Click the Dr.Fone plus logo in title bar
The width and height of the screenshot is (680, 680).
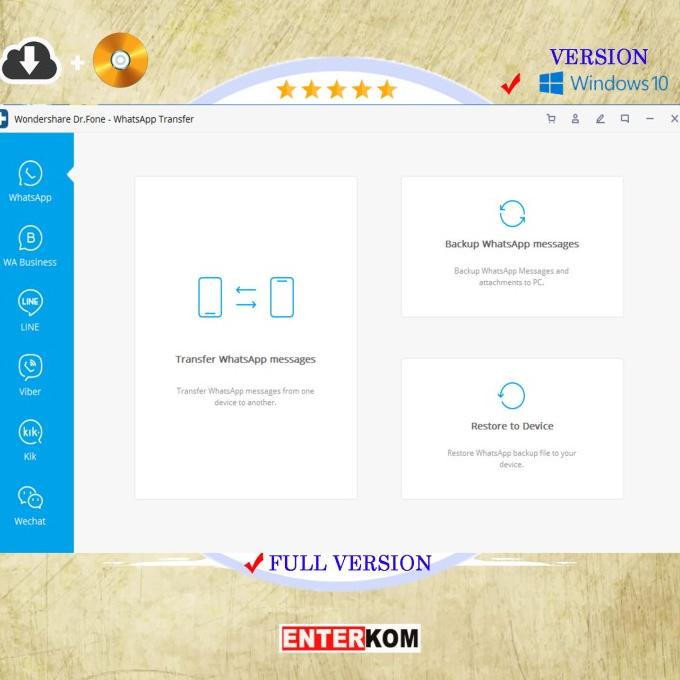(x=3, y=119)
